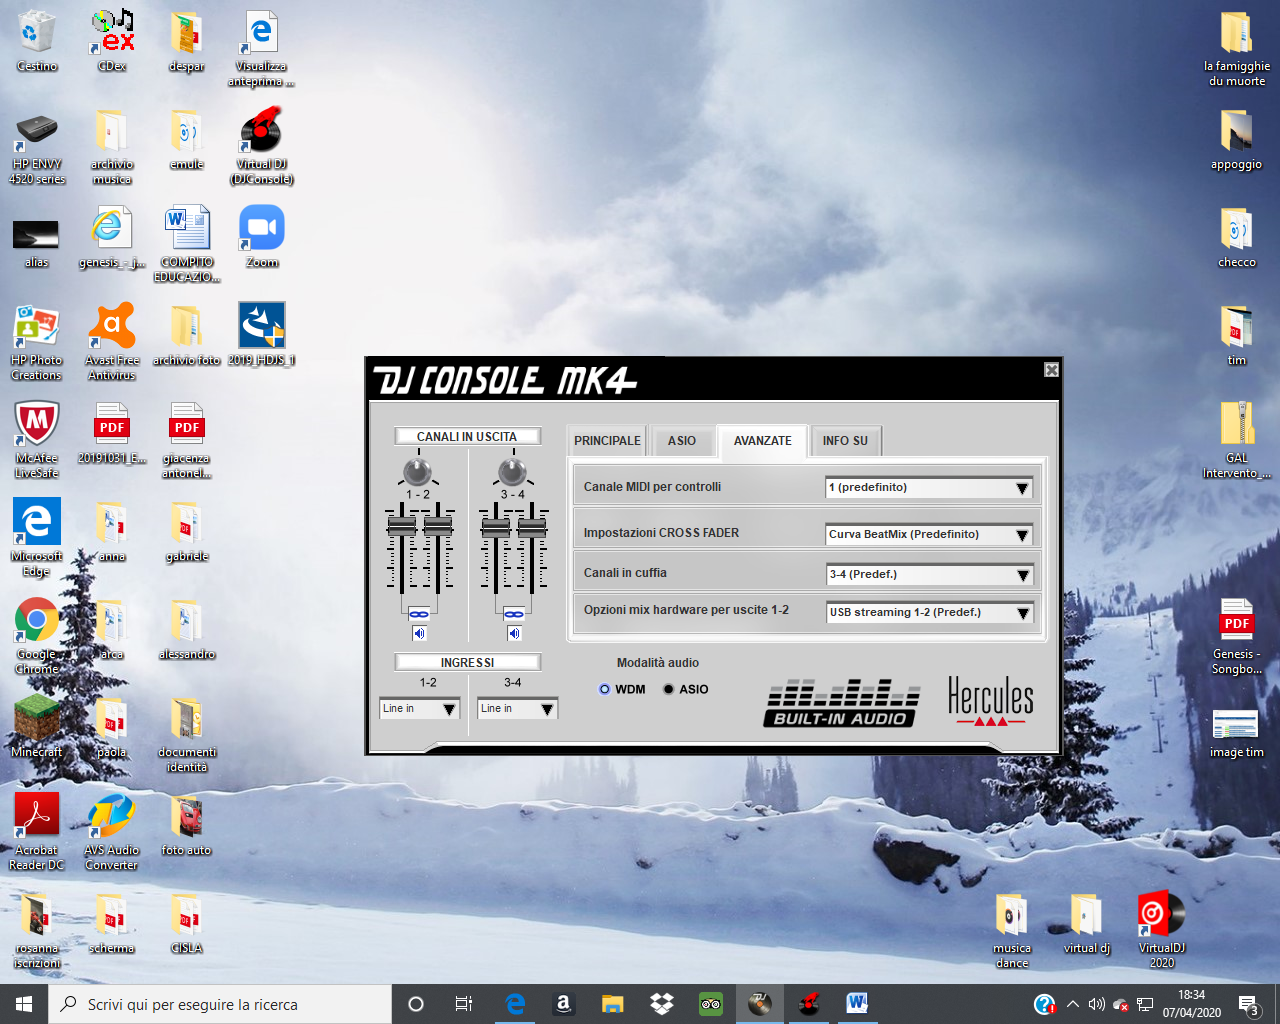Click the Hercules logo
The height and width of the screenshot is (1024, 1280).
point(991,700)
